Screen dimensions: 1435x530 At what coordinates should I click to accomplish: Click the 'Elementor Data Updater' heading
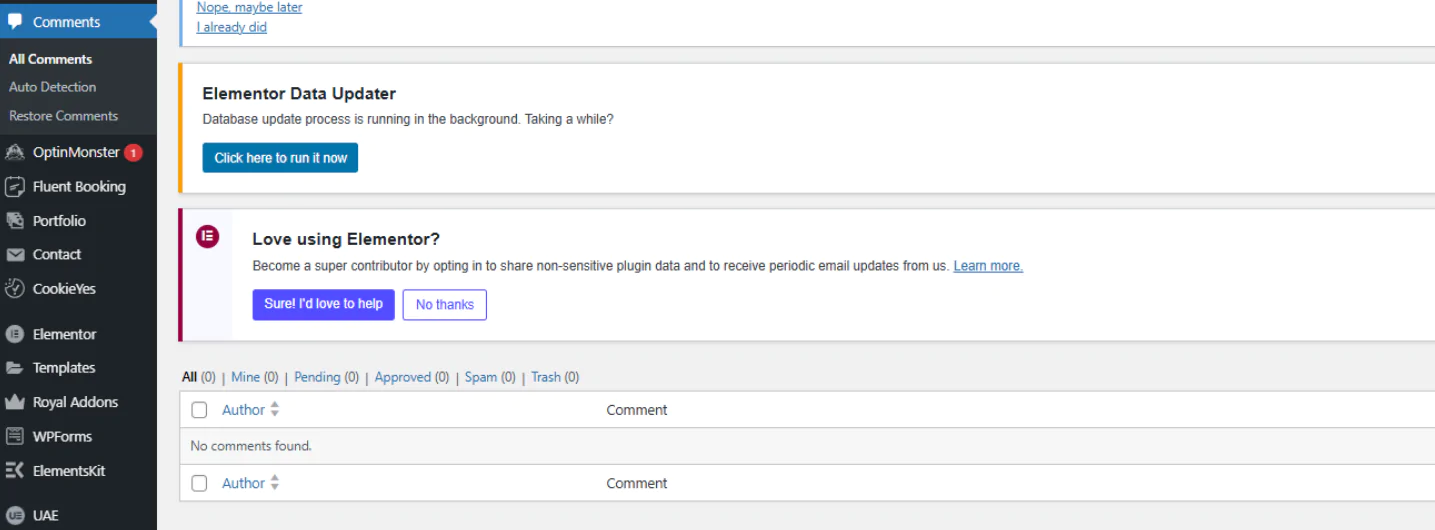click(299, 94)
